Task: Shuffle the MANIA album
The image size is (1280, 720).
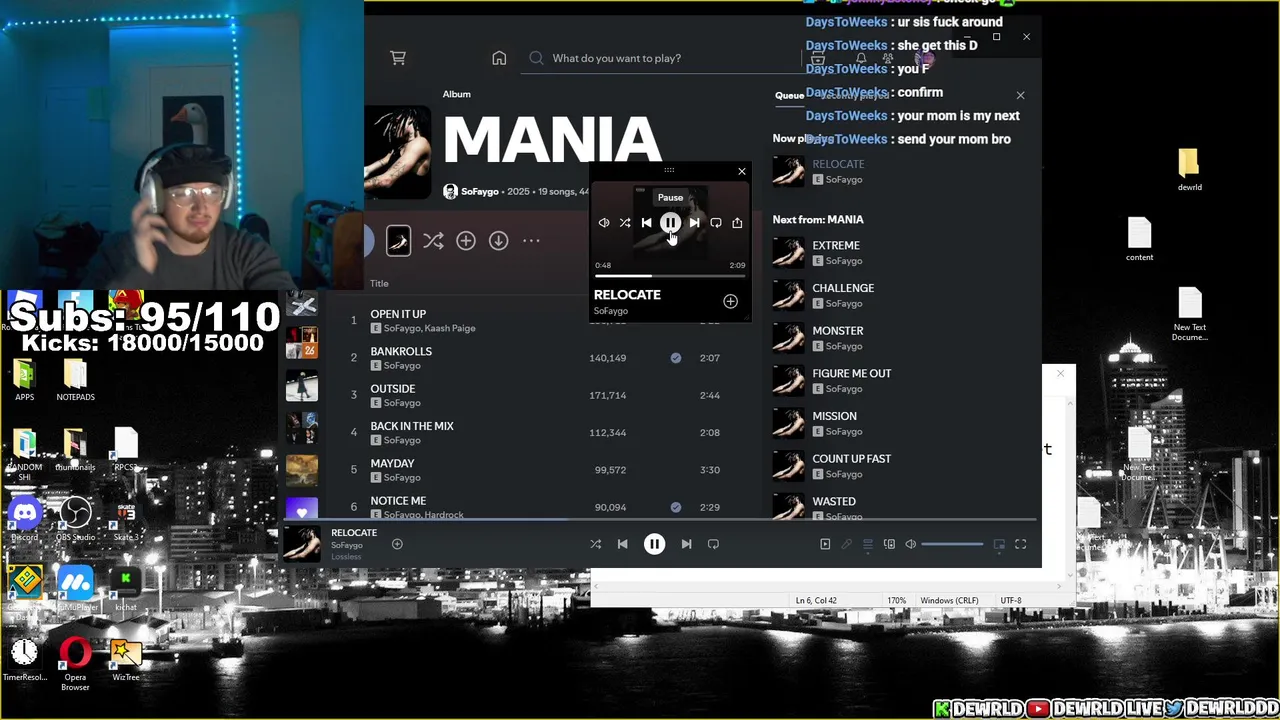Action: coord(433,241)
